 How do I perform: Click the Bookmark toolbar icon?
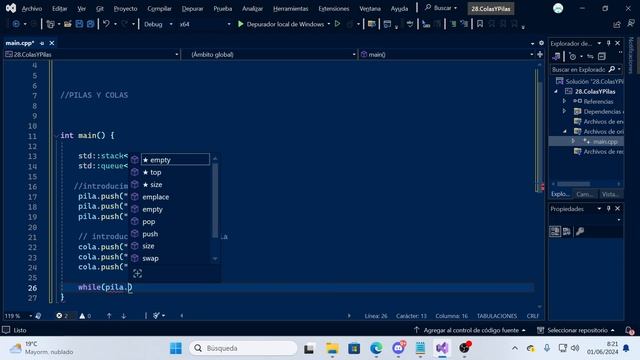[x=480, y=24]
